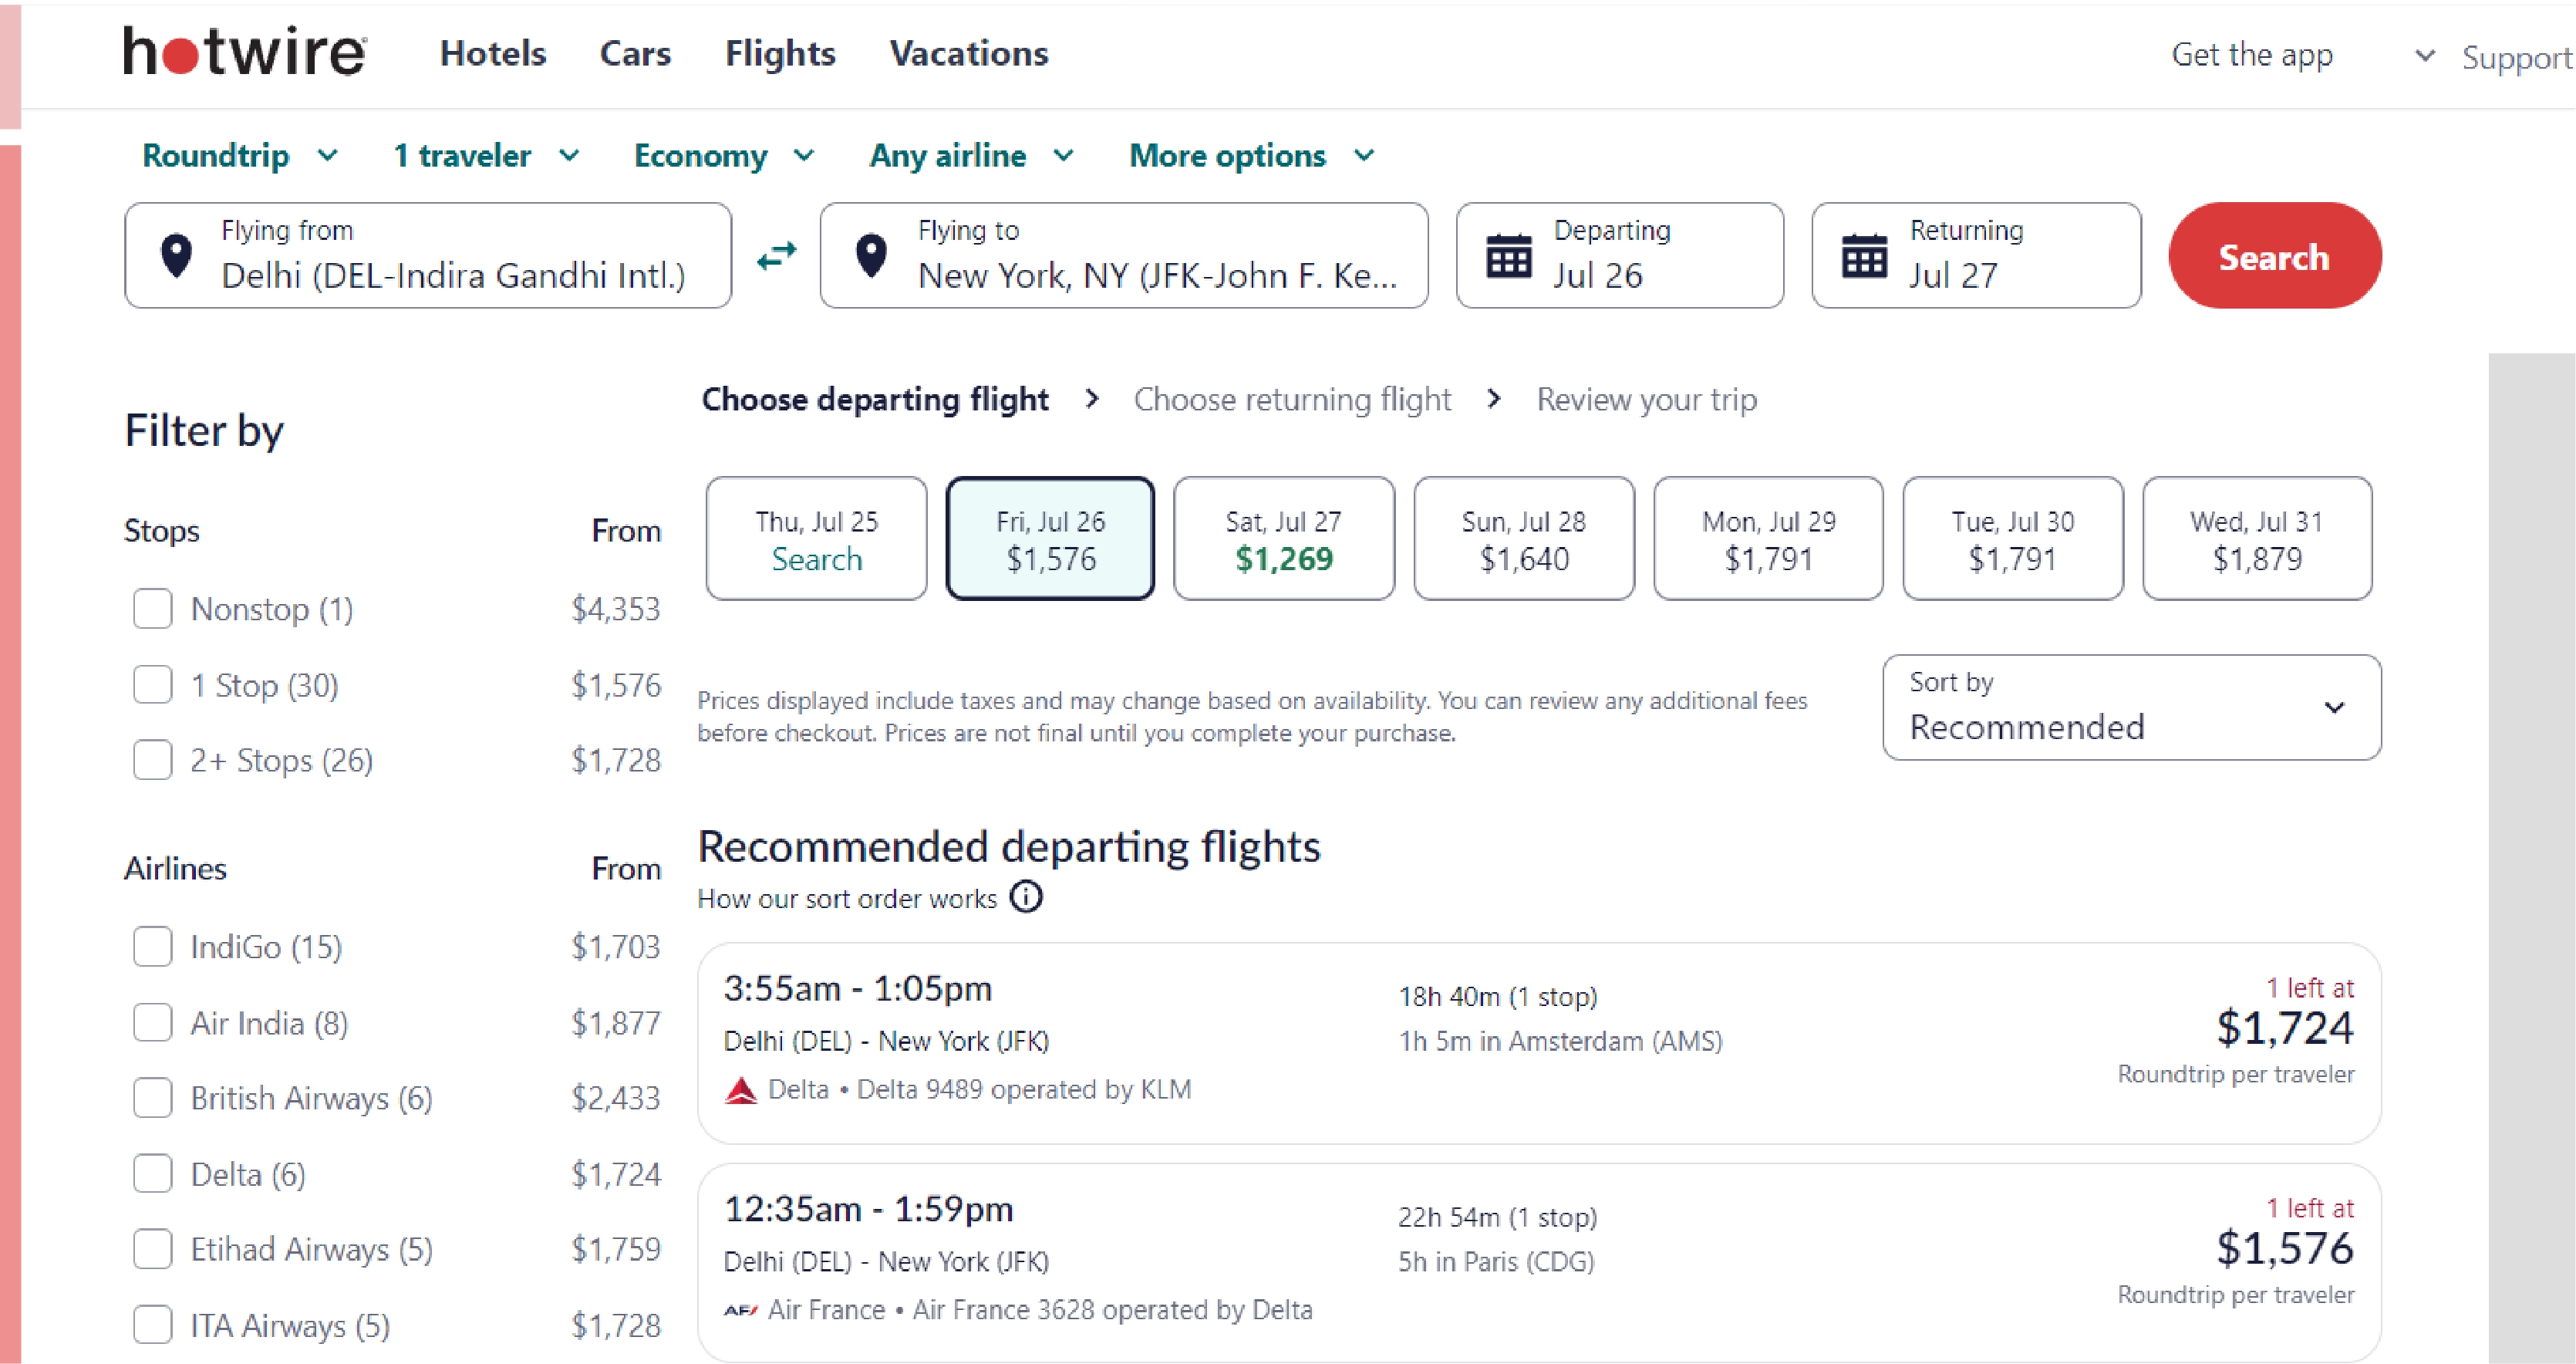Screen dimensions: 2576x1364
Task: Expand the Roundtrip trip type dropdown
Action: [238, 155]
